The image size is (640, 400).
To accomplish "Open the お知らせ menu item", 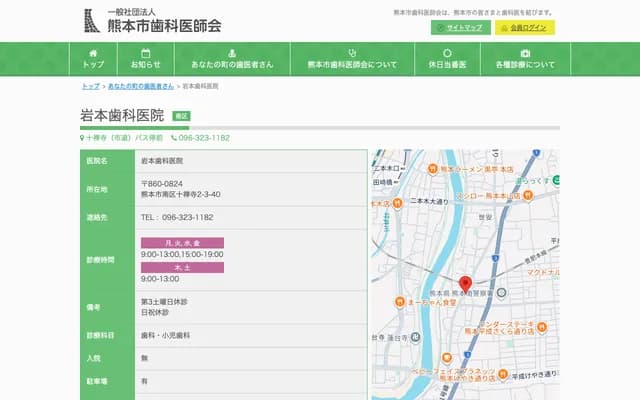I will click(x=145, y=59).
